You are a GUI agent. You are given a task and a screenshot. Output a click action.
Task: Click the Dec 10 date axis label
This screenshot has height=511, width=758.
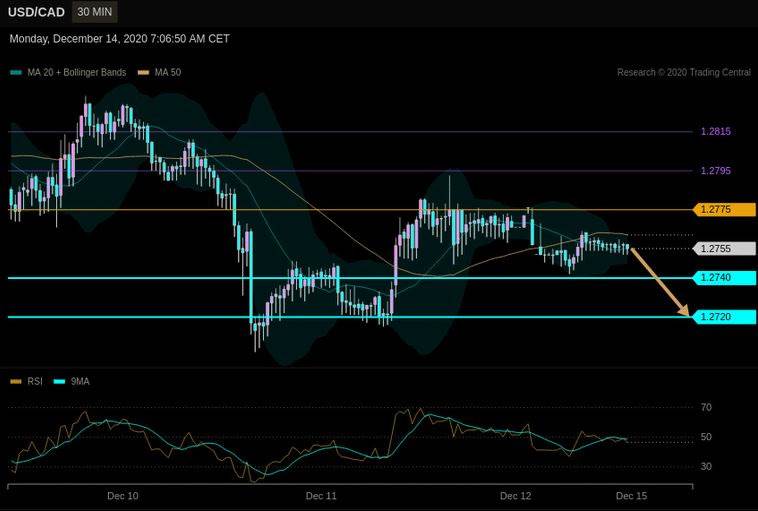click(122, 496)
